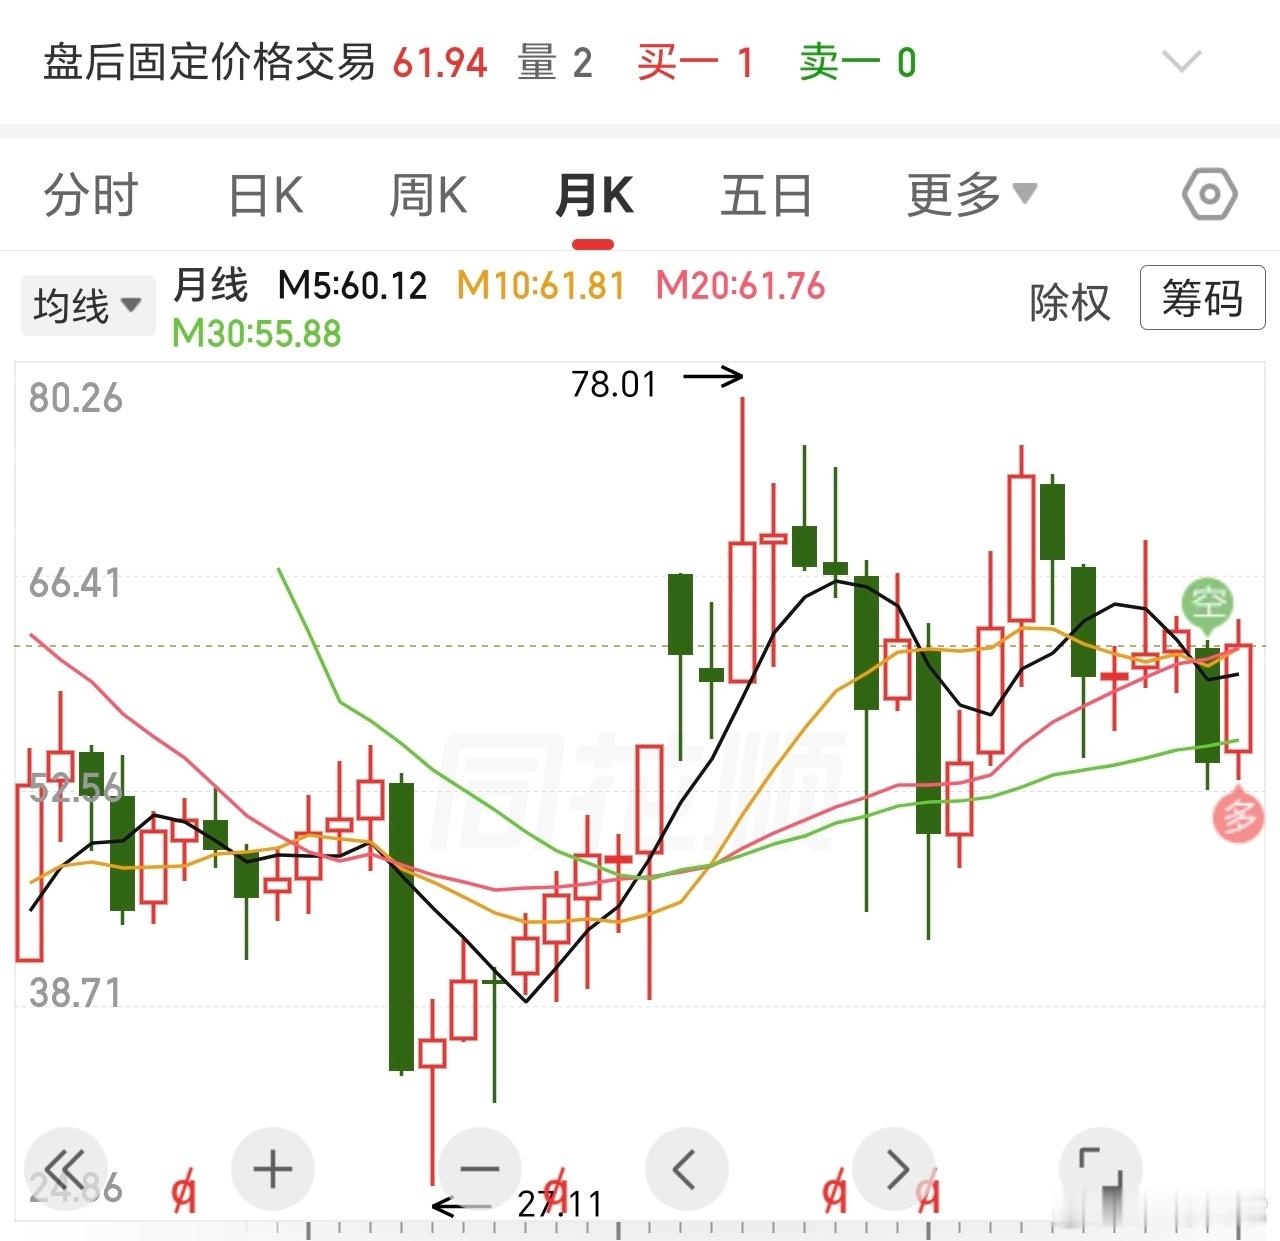Tap the 80.26 price axis label
The width and height of the screenshot is (1280, 1241).
tap(76, 398)
